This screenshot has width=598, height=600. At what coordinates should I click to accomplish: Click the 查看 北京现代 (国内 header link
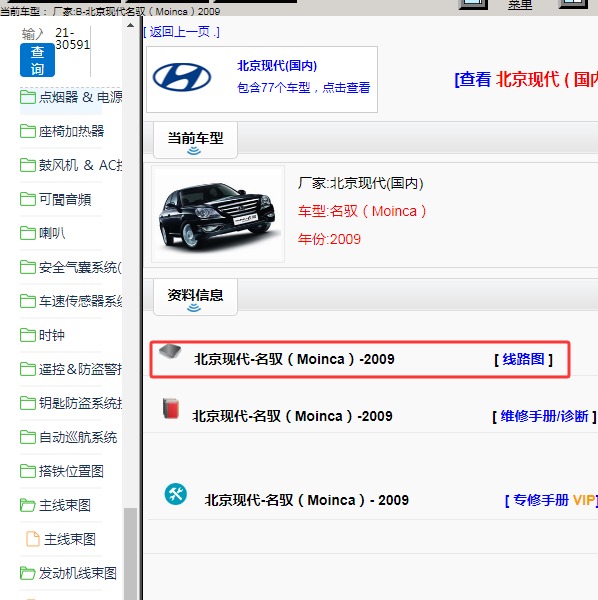(x=526, y=80)
